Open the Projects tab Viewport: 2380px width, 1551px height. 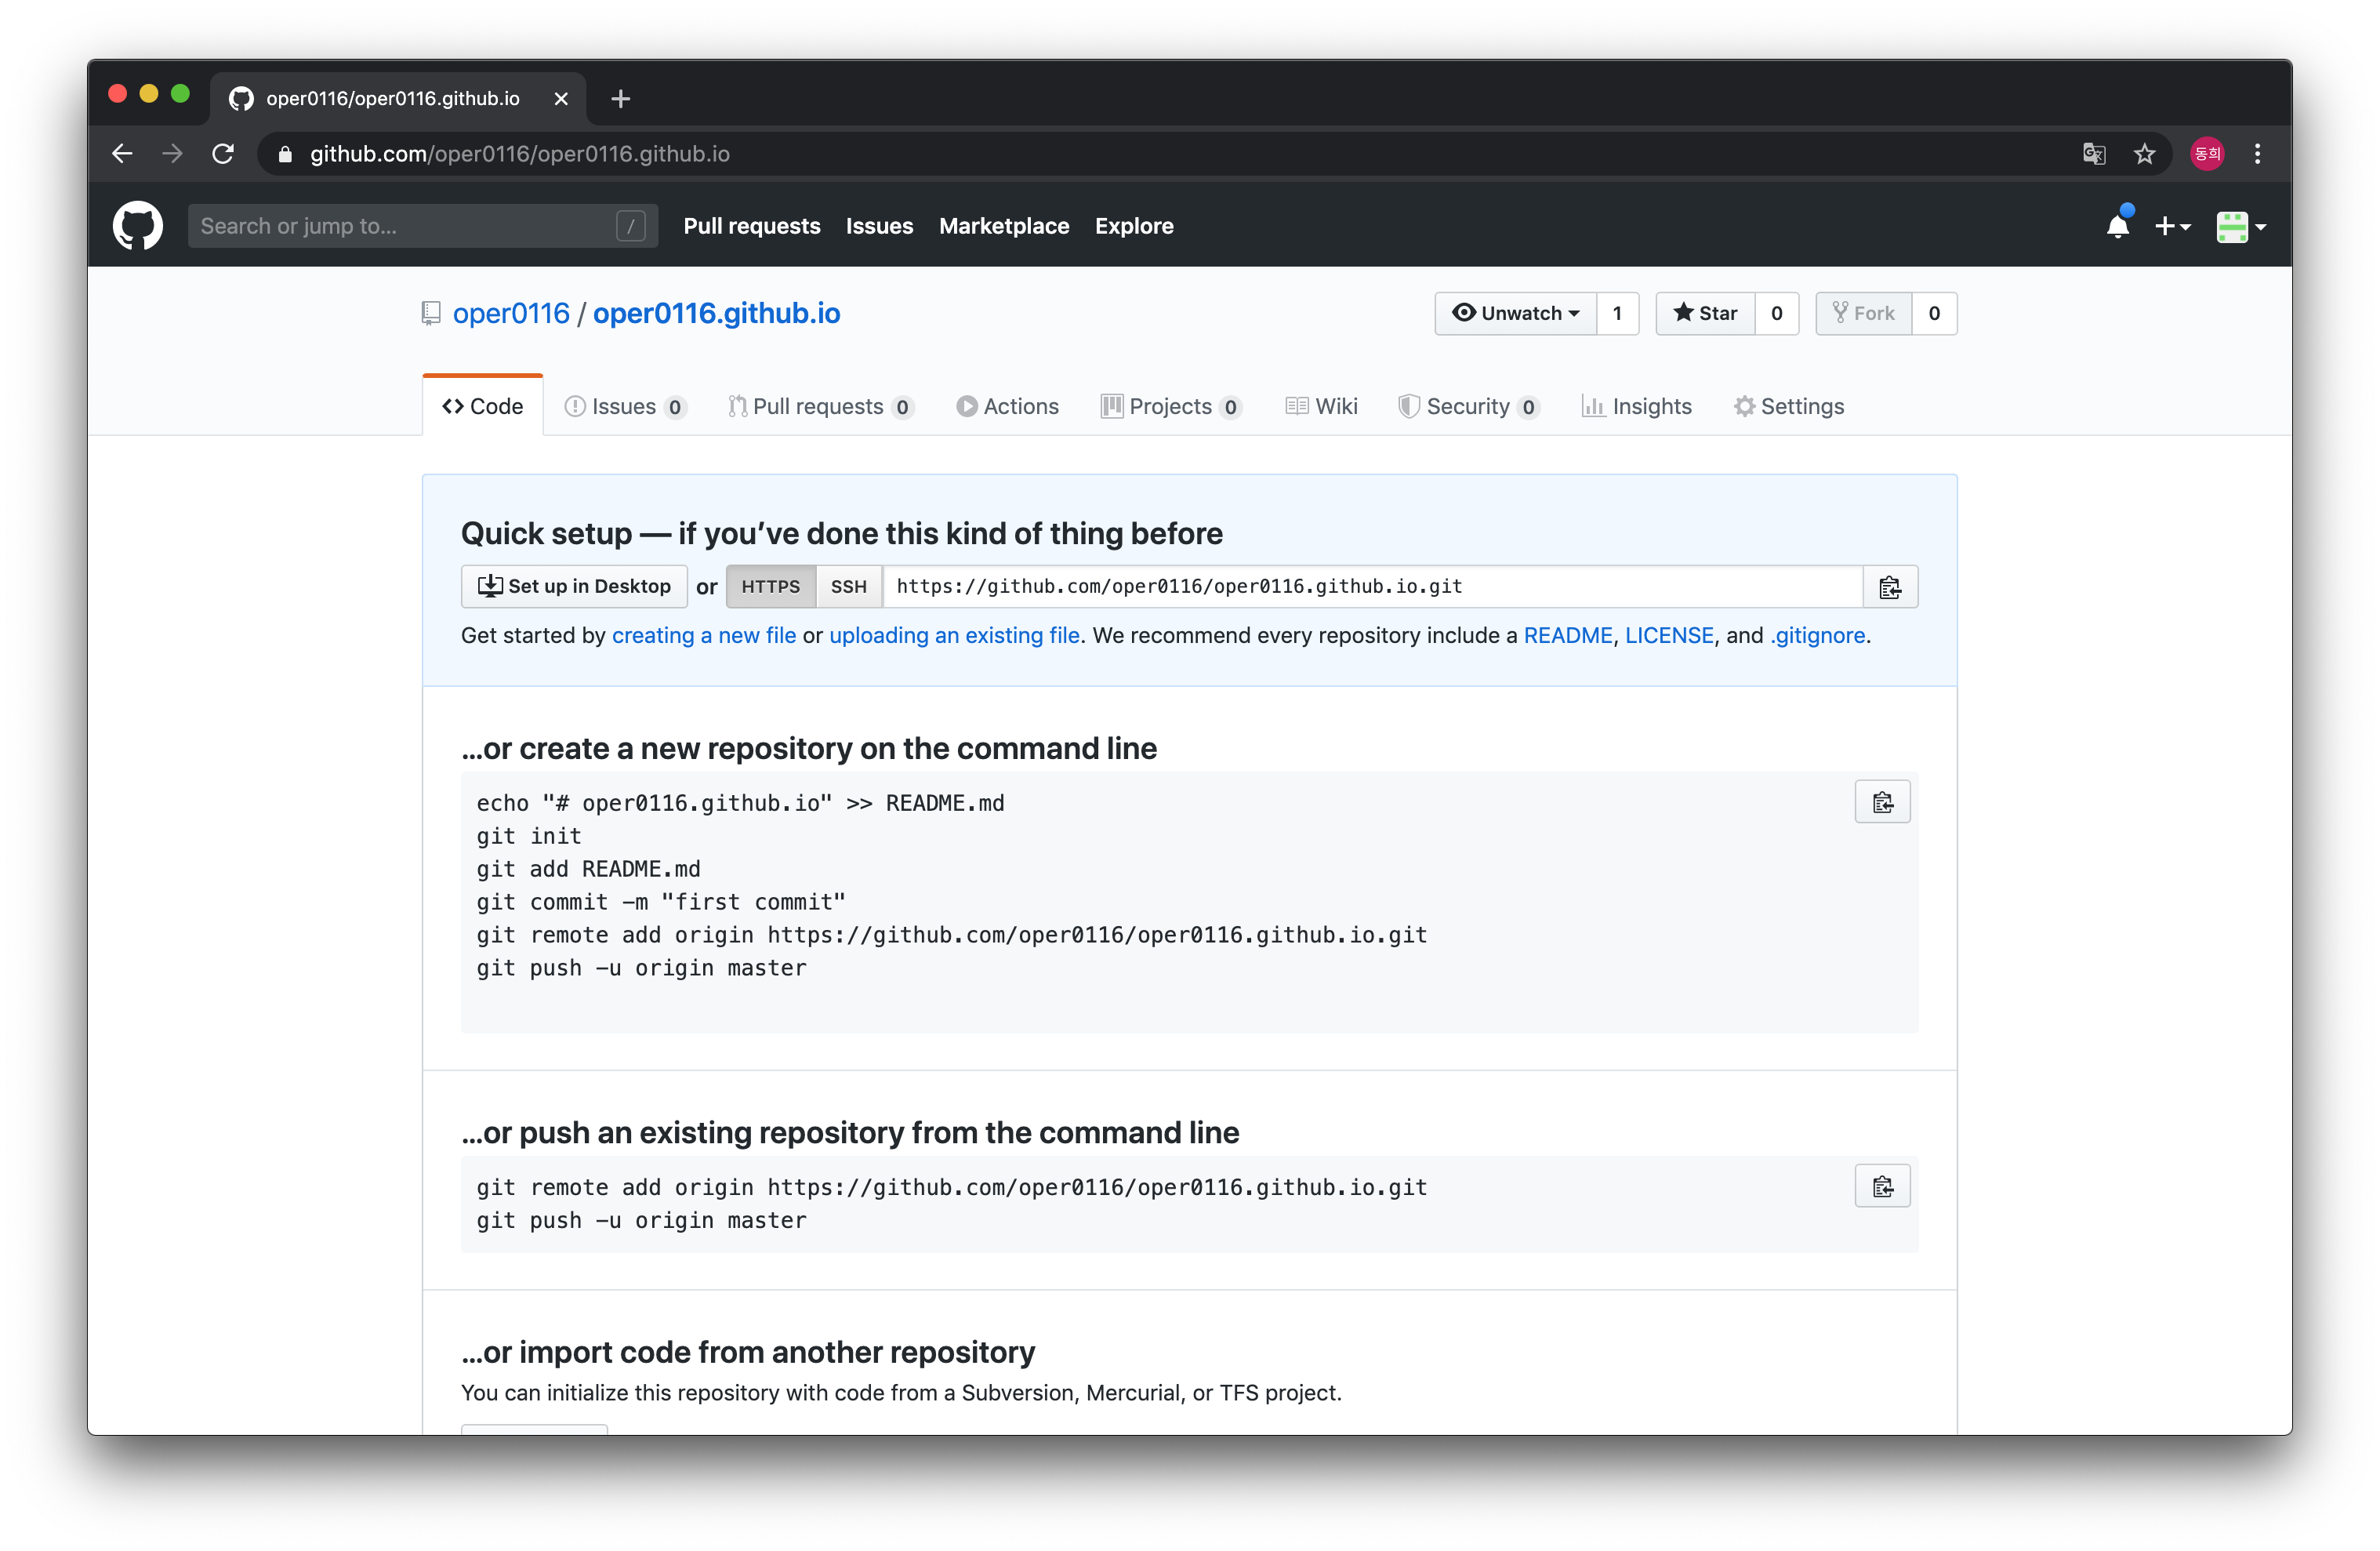[x=1171, y=407]
